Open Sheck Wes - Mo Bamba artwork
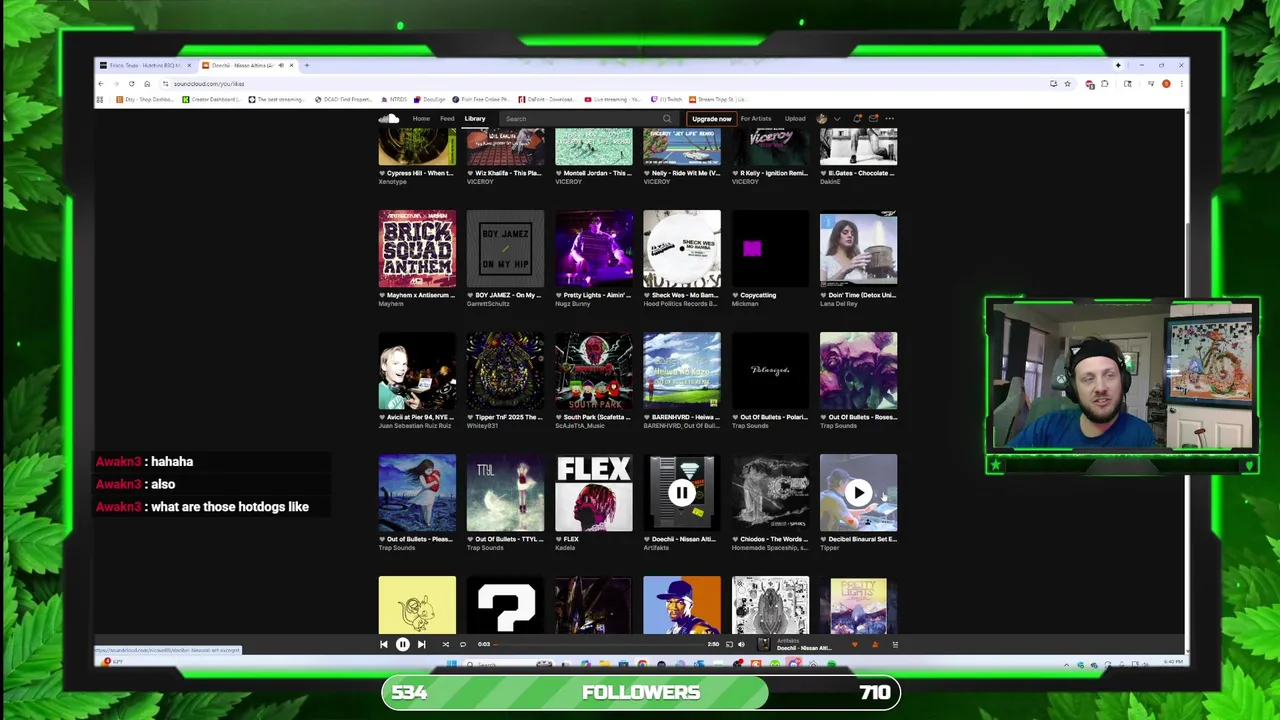Screen dimensions: 1280x720 click(x=682, y=248)
